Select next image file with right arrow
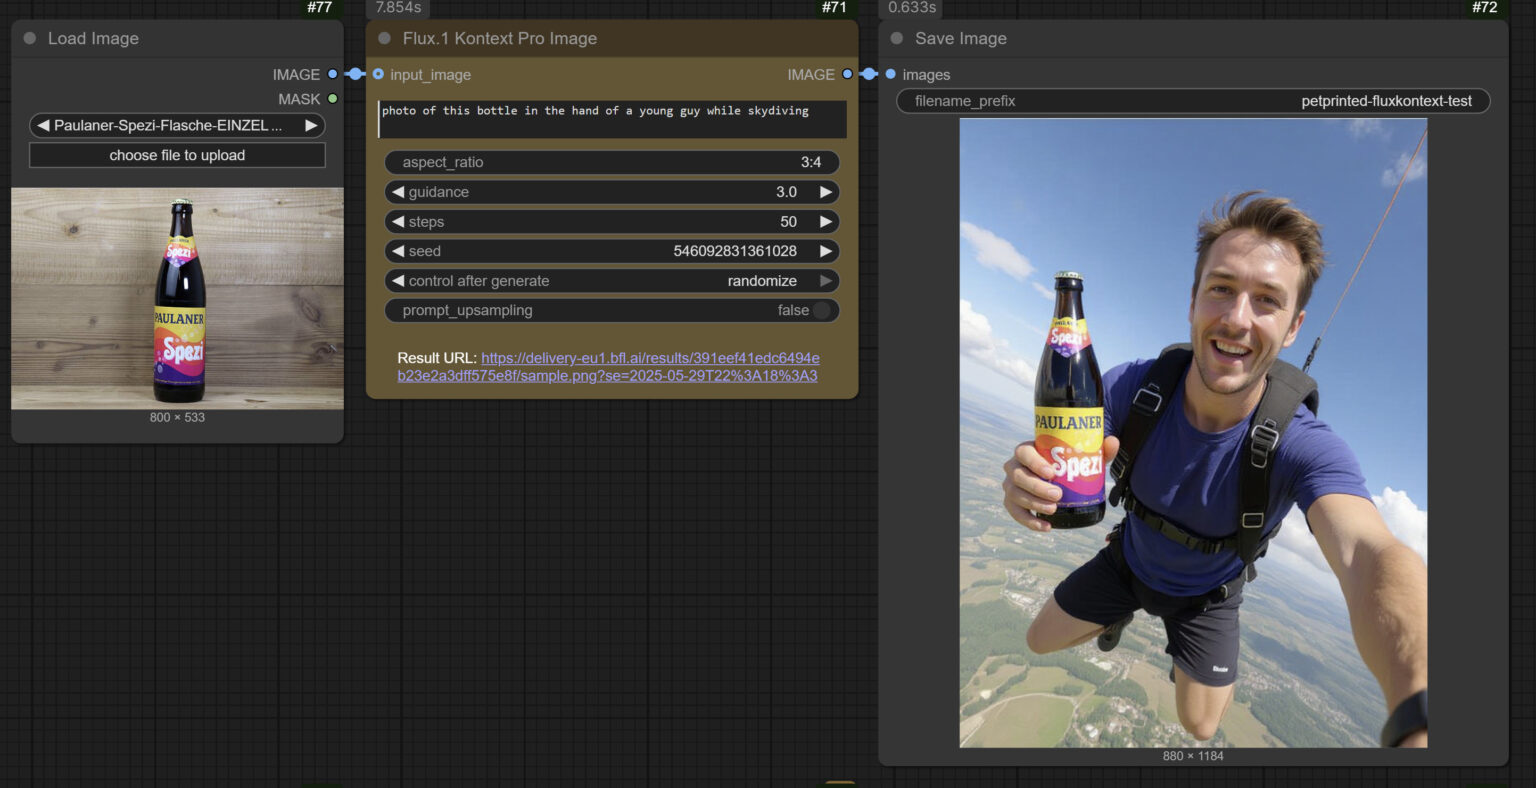 point(311,125)
